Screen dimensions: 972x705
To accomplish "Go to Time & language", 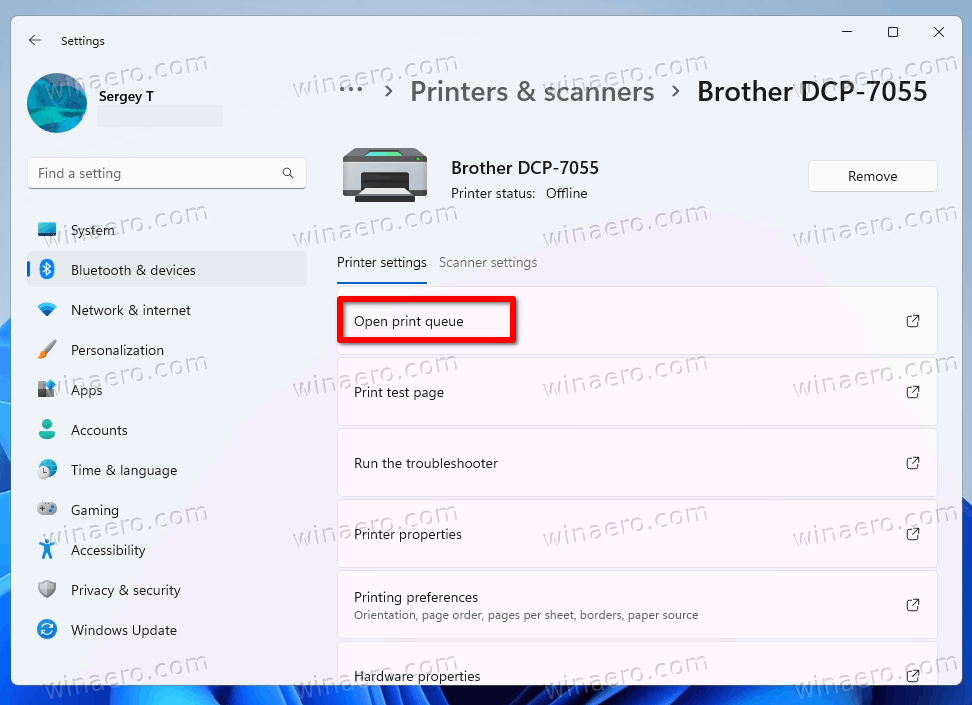I will [167, 470].
